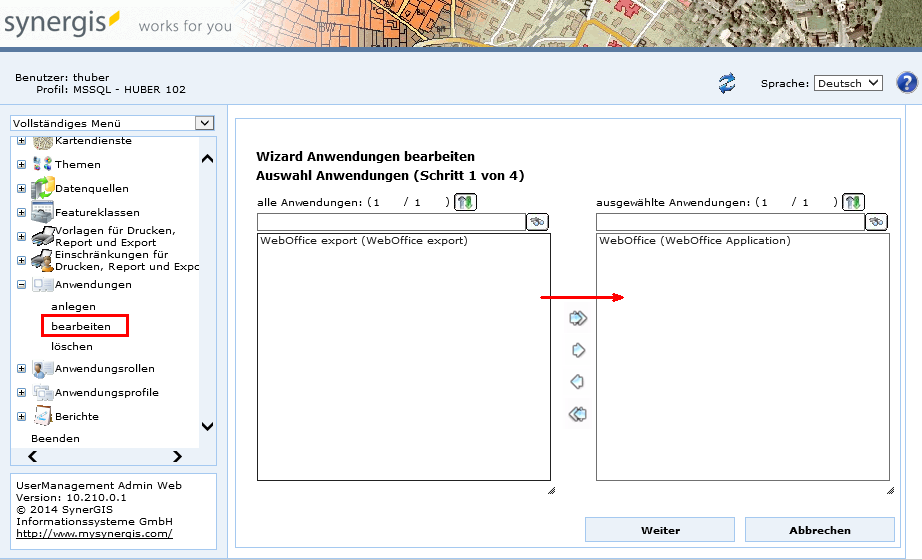Click the synergis logo
The image size is (922, 560).
coord(61,24)
